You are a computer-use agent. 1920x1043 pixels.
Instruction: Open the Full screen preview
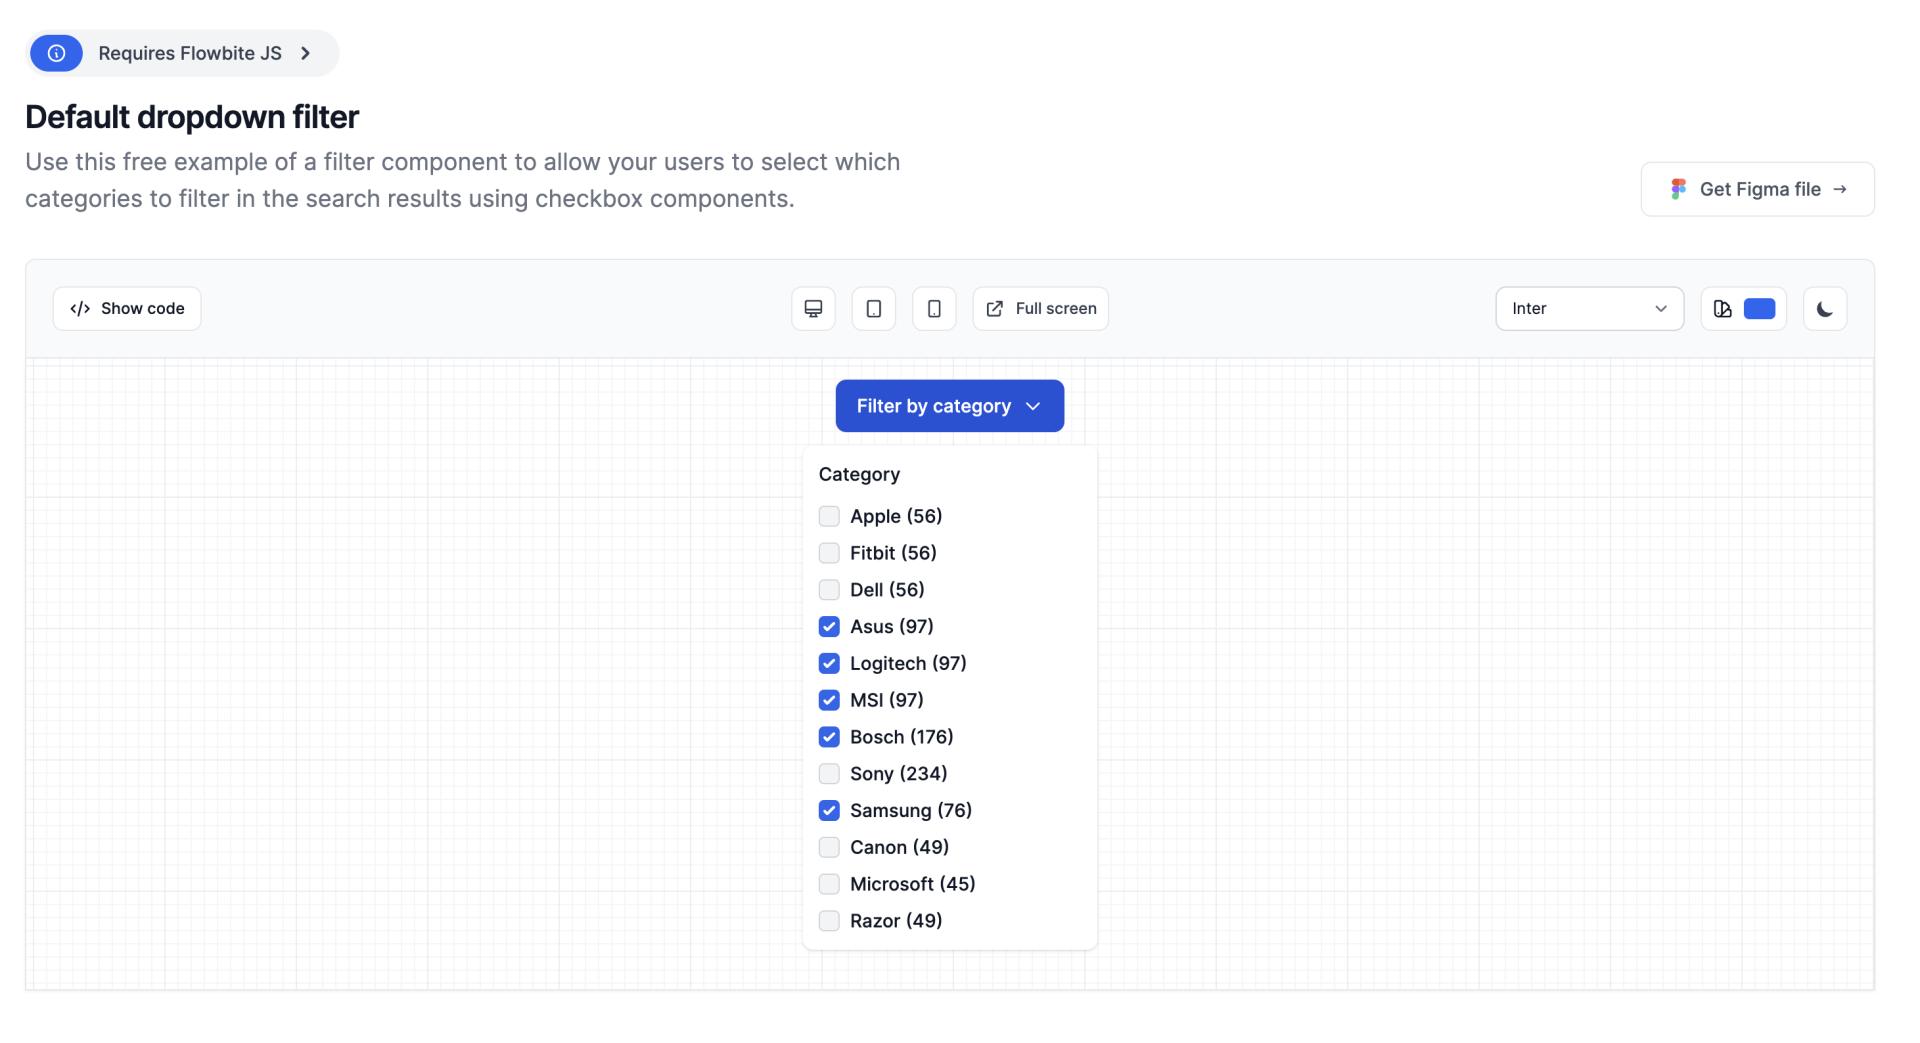coord(1040,308)
